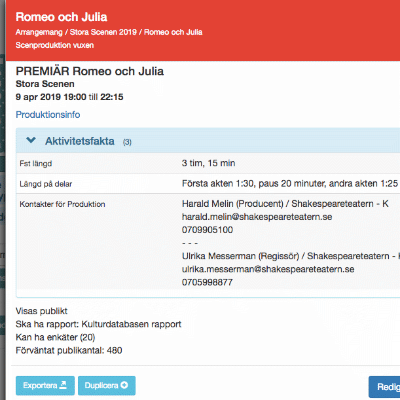Click the Fst längd row value

209,163
